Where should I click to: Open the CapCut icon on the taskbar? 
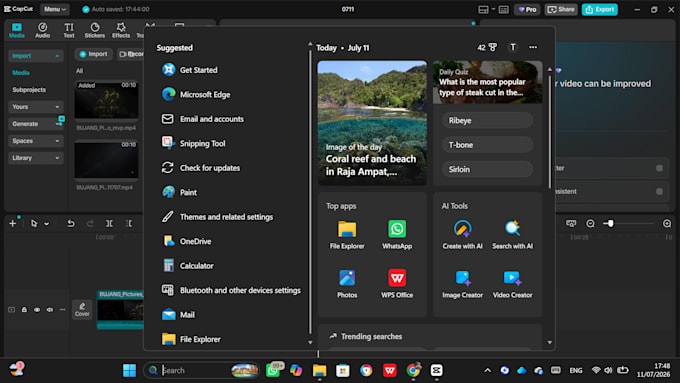coord(436,370)
